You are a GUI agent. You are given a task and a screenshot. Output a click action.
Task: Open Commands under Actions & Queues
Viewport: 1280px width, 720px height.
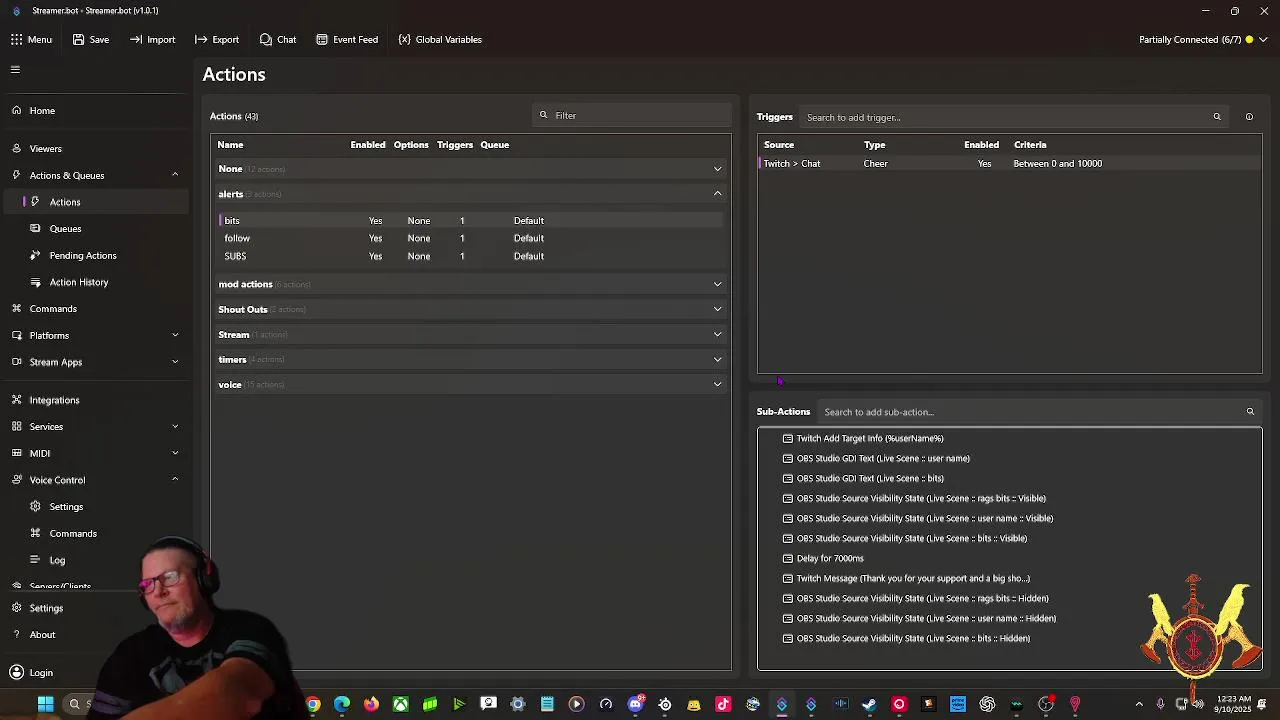(x=95, y=309)
